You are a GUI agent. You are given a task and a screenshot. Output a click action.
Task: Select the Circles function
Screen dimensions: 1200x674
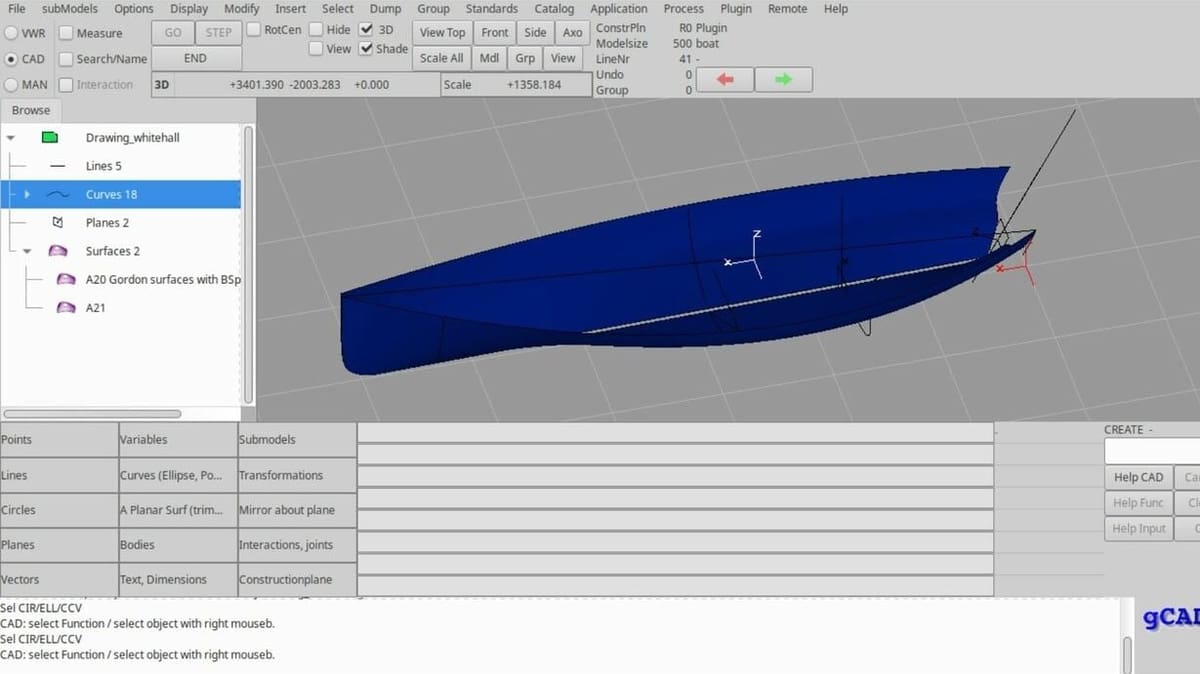[x=59, y=510]
